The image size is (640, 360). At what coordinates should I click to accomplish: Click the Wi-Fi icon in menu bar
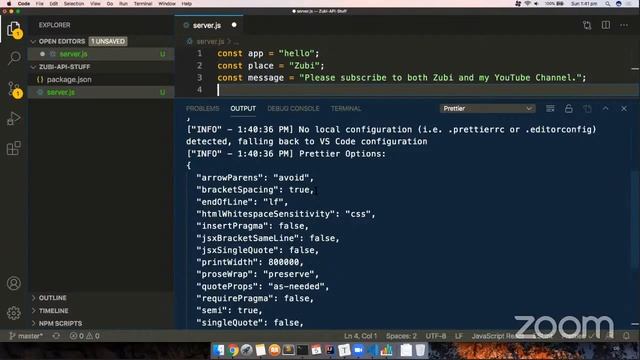click(x=527, y=3)
